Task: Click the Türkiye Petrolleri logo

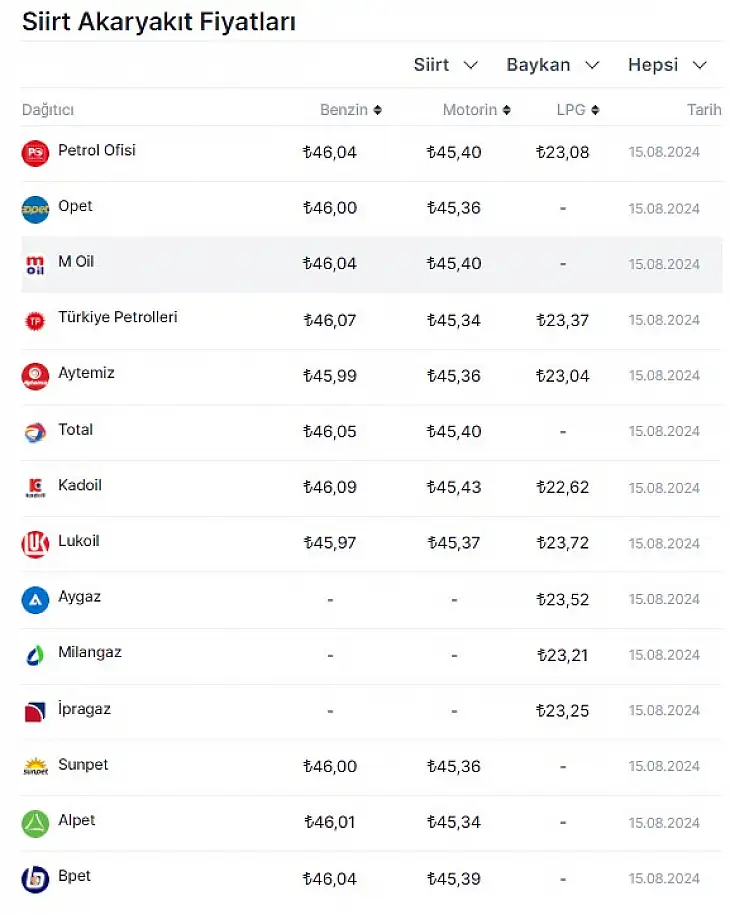Action: click(x=35, y=320)
